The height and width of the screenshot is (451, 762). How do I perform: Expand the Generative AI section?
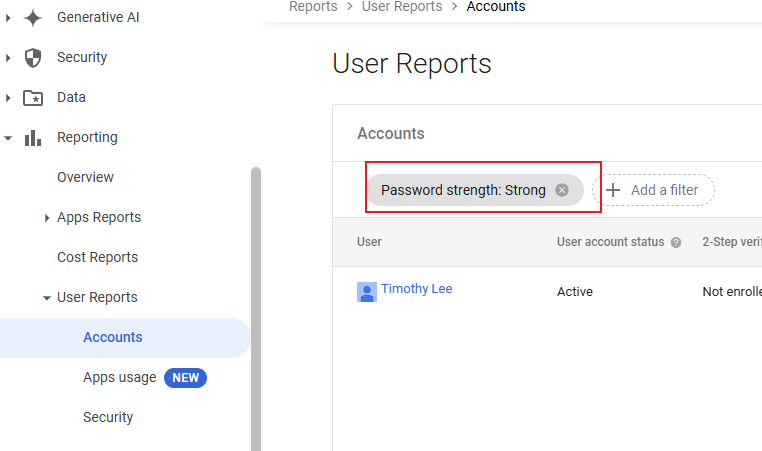(8, 17)
